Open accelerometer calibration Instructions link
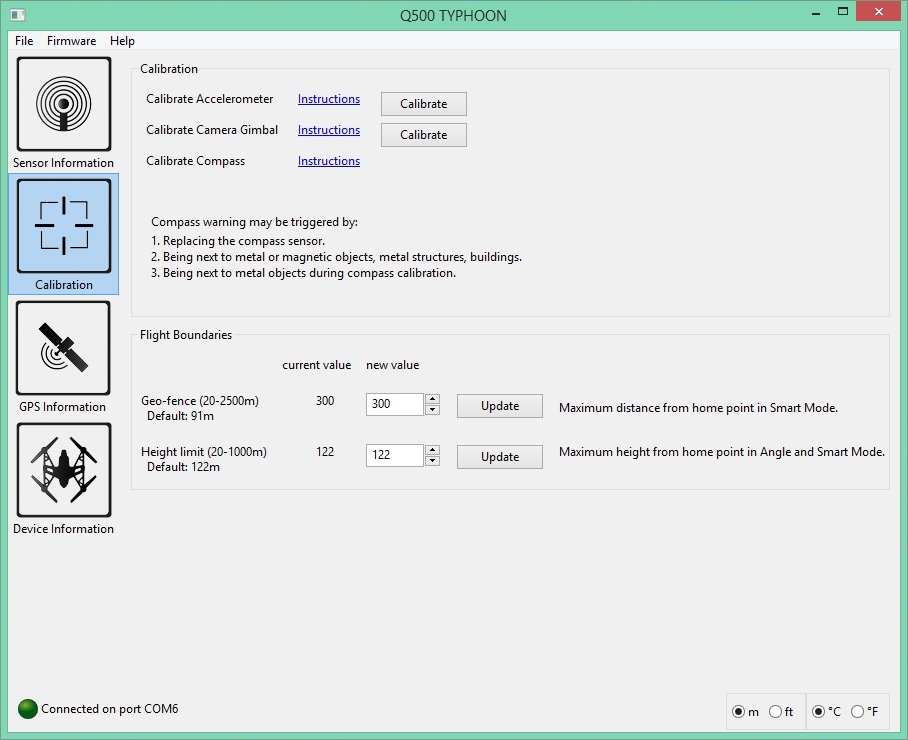This screenshot has height=740, width=908. pos(329,99)
